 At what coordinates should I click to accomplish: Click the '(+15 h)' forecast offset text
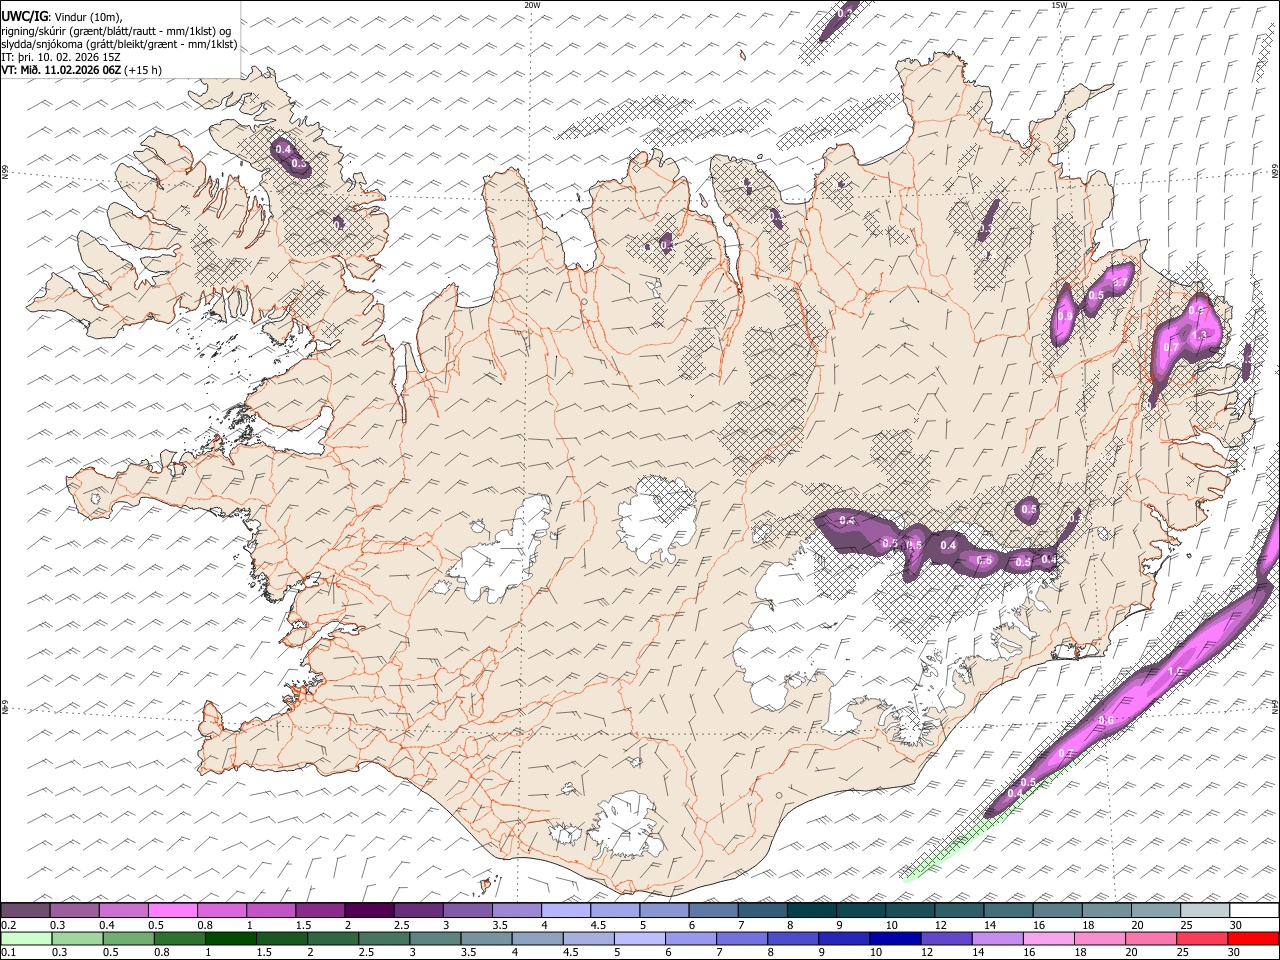143,70
